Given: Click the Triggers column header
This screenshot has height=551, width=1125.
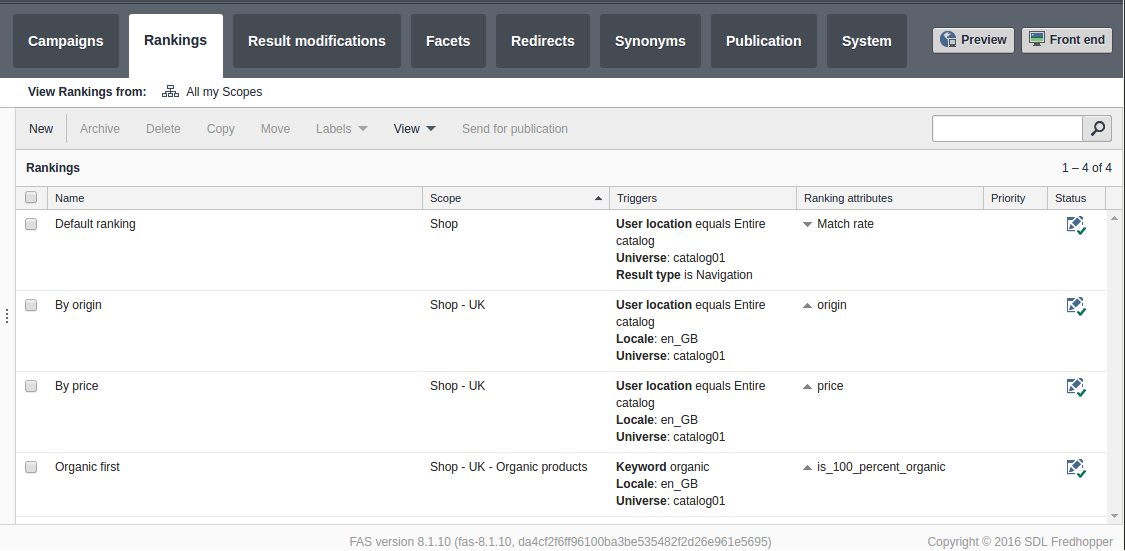Looking at the screenshot, I should pos(702,198).
